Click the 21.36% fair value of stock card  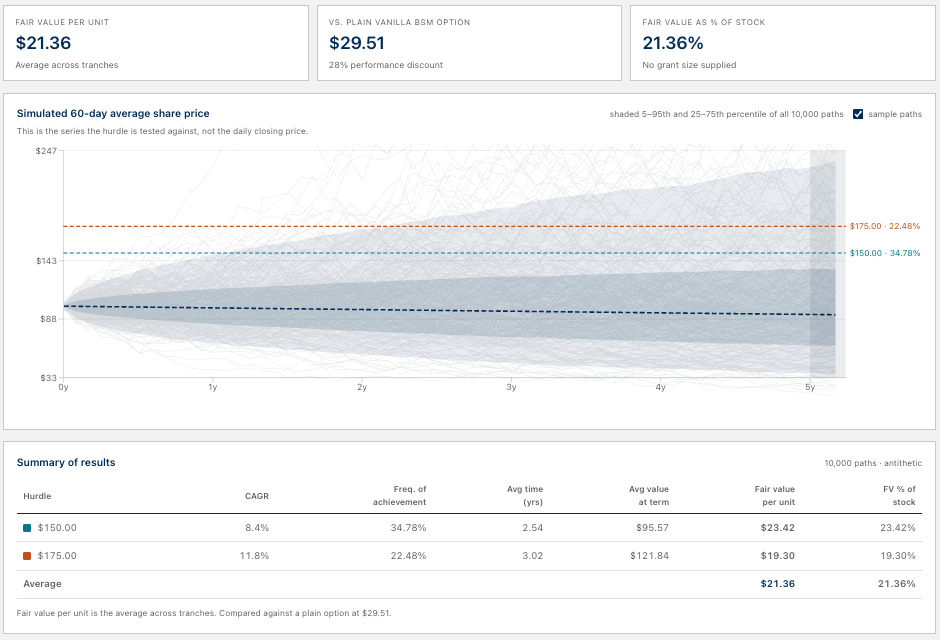coord(783,43)
